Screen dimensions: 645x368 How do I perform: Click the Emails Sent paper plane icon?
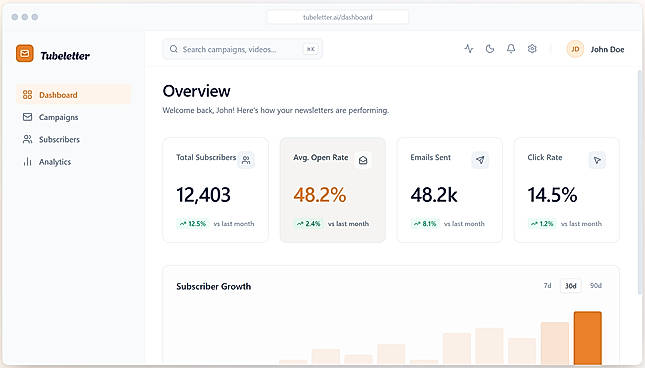point(480,160)
